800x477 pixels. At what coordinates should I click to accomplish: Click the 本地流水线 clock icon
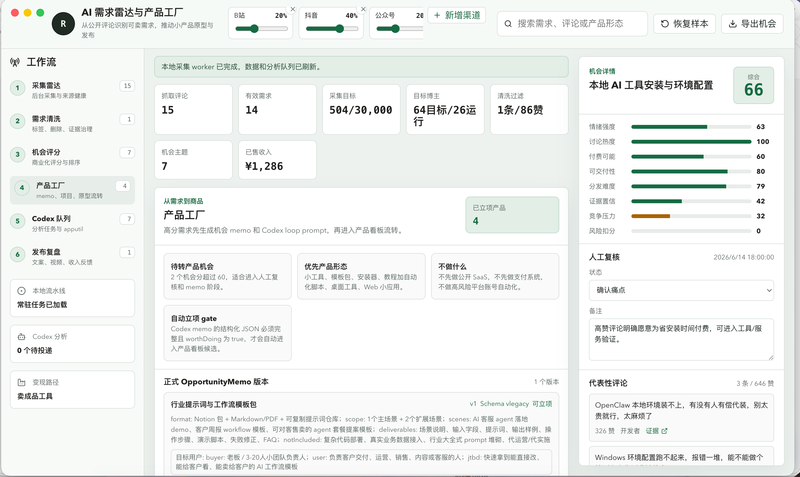pos(21,291)
